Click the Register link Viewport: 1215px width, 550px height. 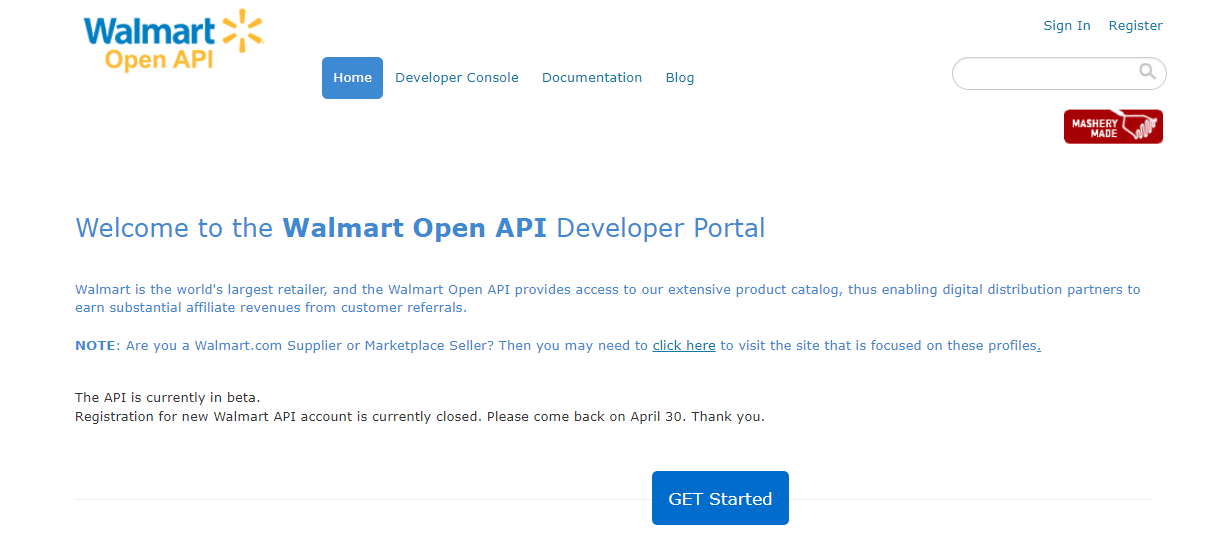1135,26
